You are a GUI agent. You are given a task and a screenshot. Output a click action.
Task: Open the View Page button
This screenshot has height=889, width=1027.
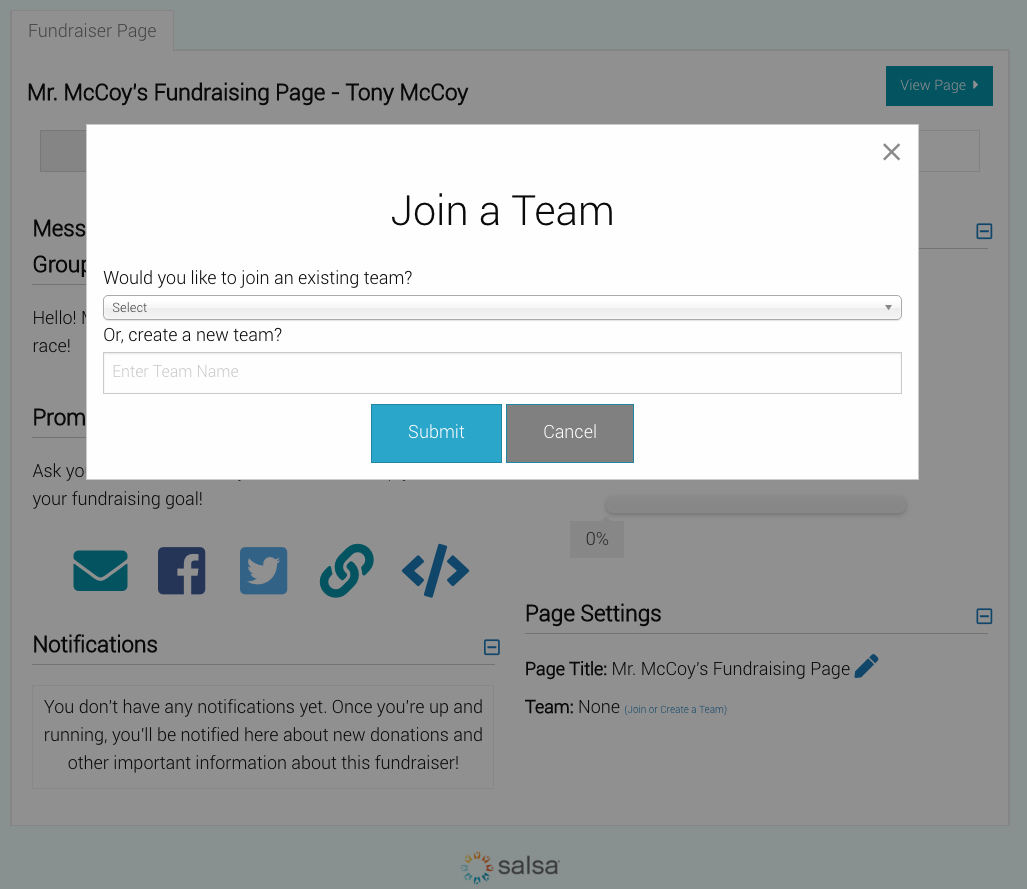coord(939,86)
